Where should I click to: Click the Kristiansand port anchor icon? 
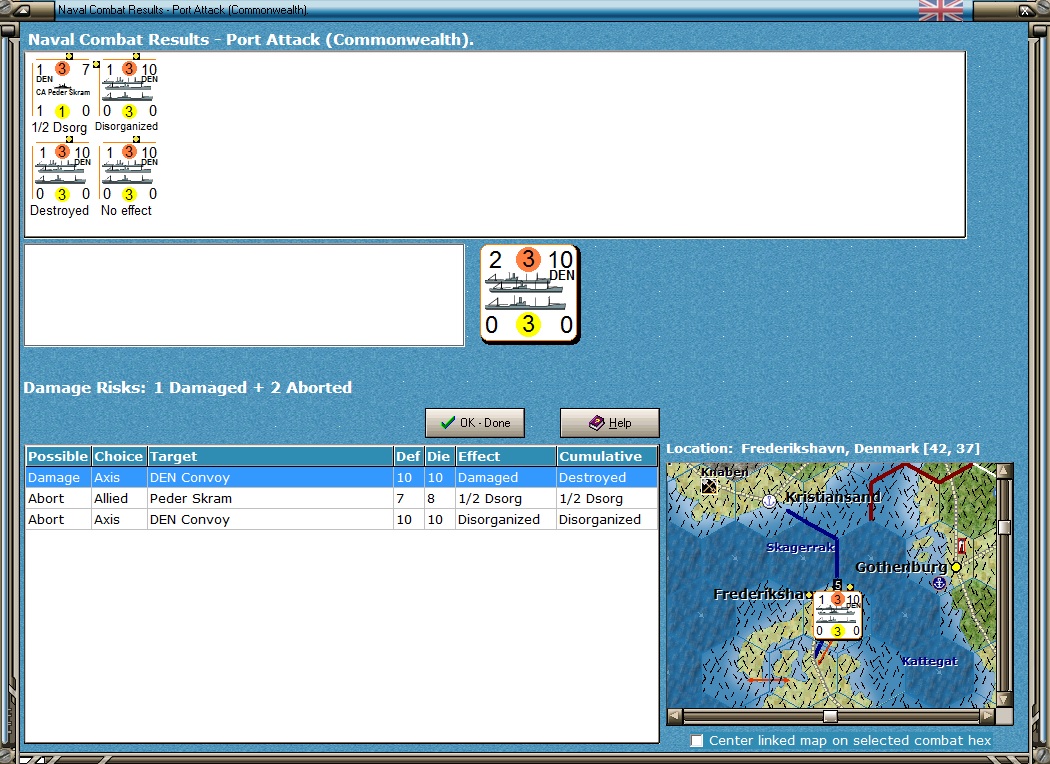point(769,500)
